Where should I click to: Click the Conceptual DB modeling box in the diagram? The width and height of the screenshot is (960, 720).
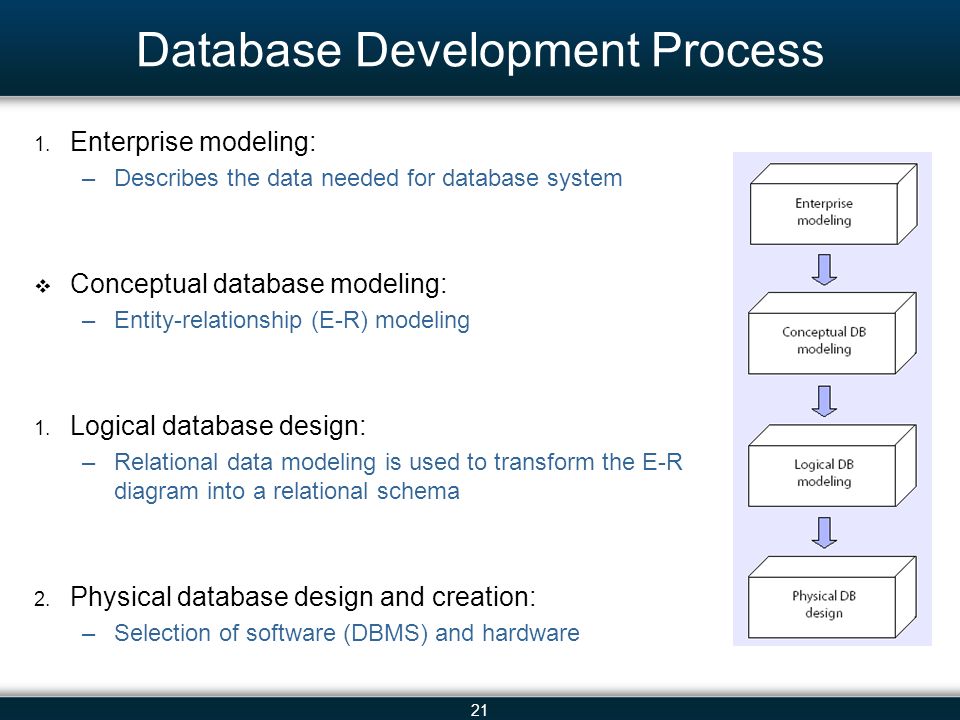point(832,333)
